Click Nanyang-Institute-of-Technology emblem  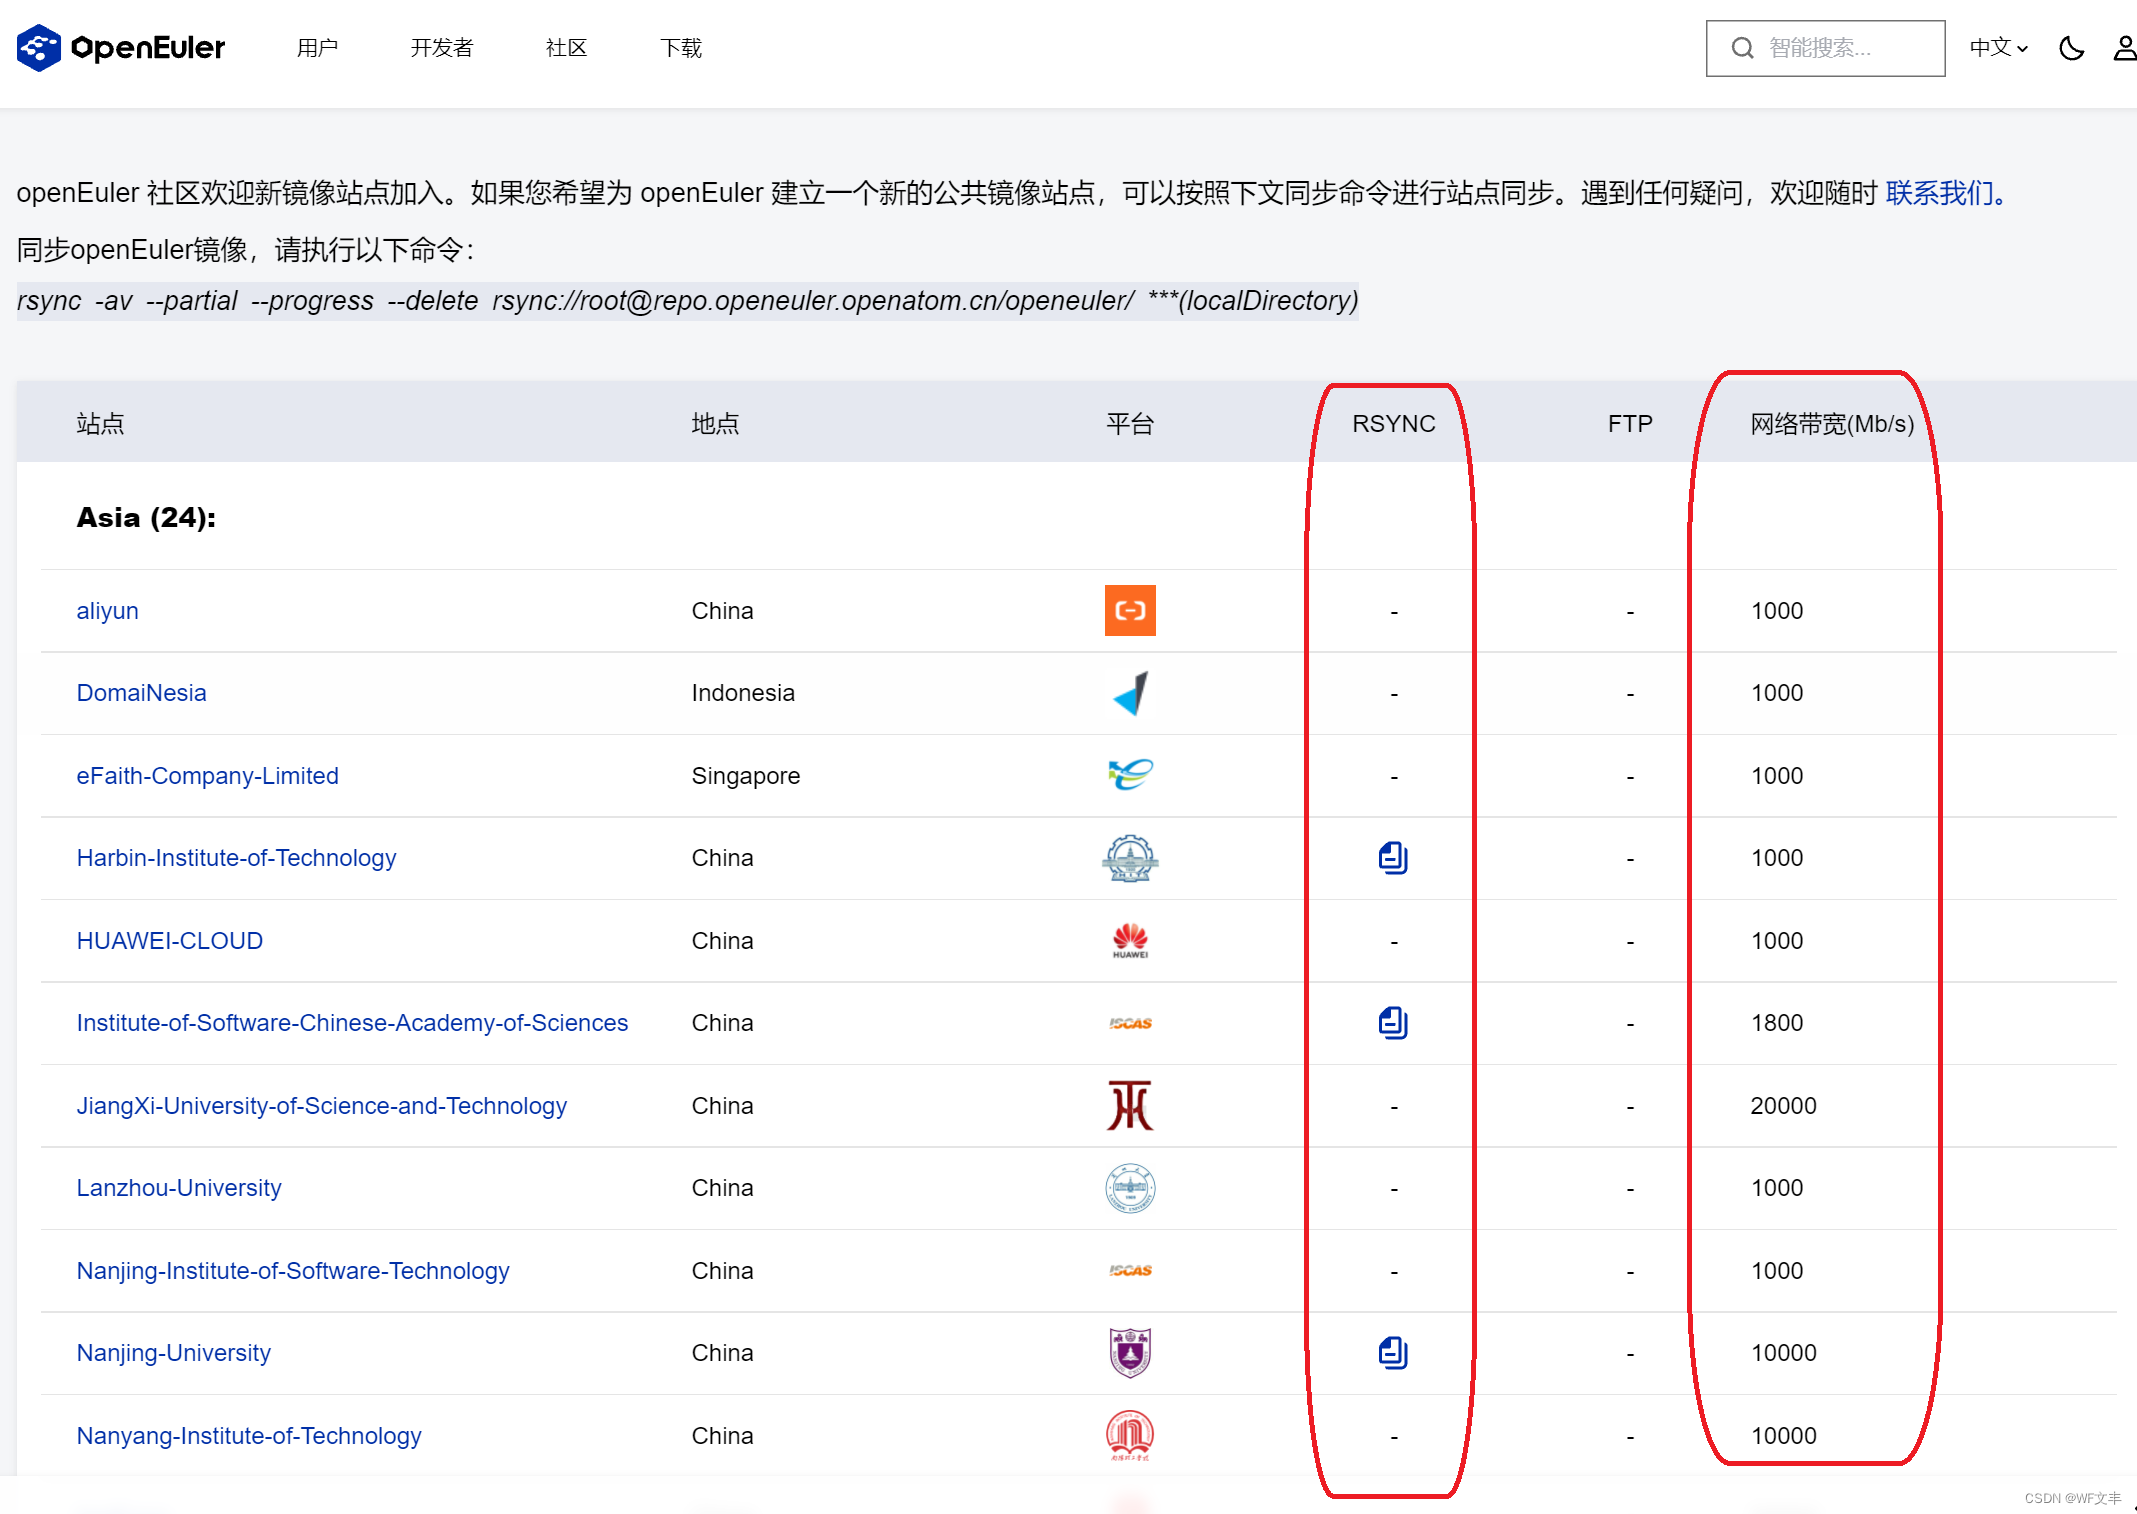pos(1130,1436)
